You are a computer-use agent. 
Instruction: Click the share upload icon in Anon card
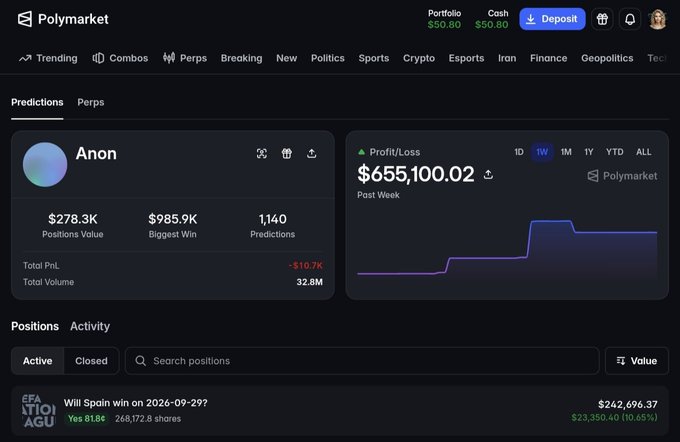click(311, 154)
